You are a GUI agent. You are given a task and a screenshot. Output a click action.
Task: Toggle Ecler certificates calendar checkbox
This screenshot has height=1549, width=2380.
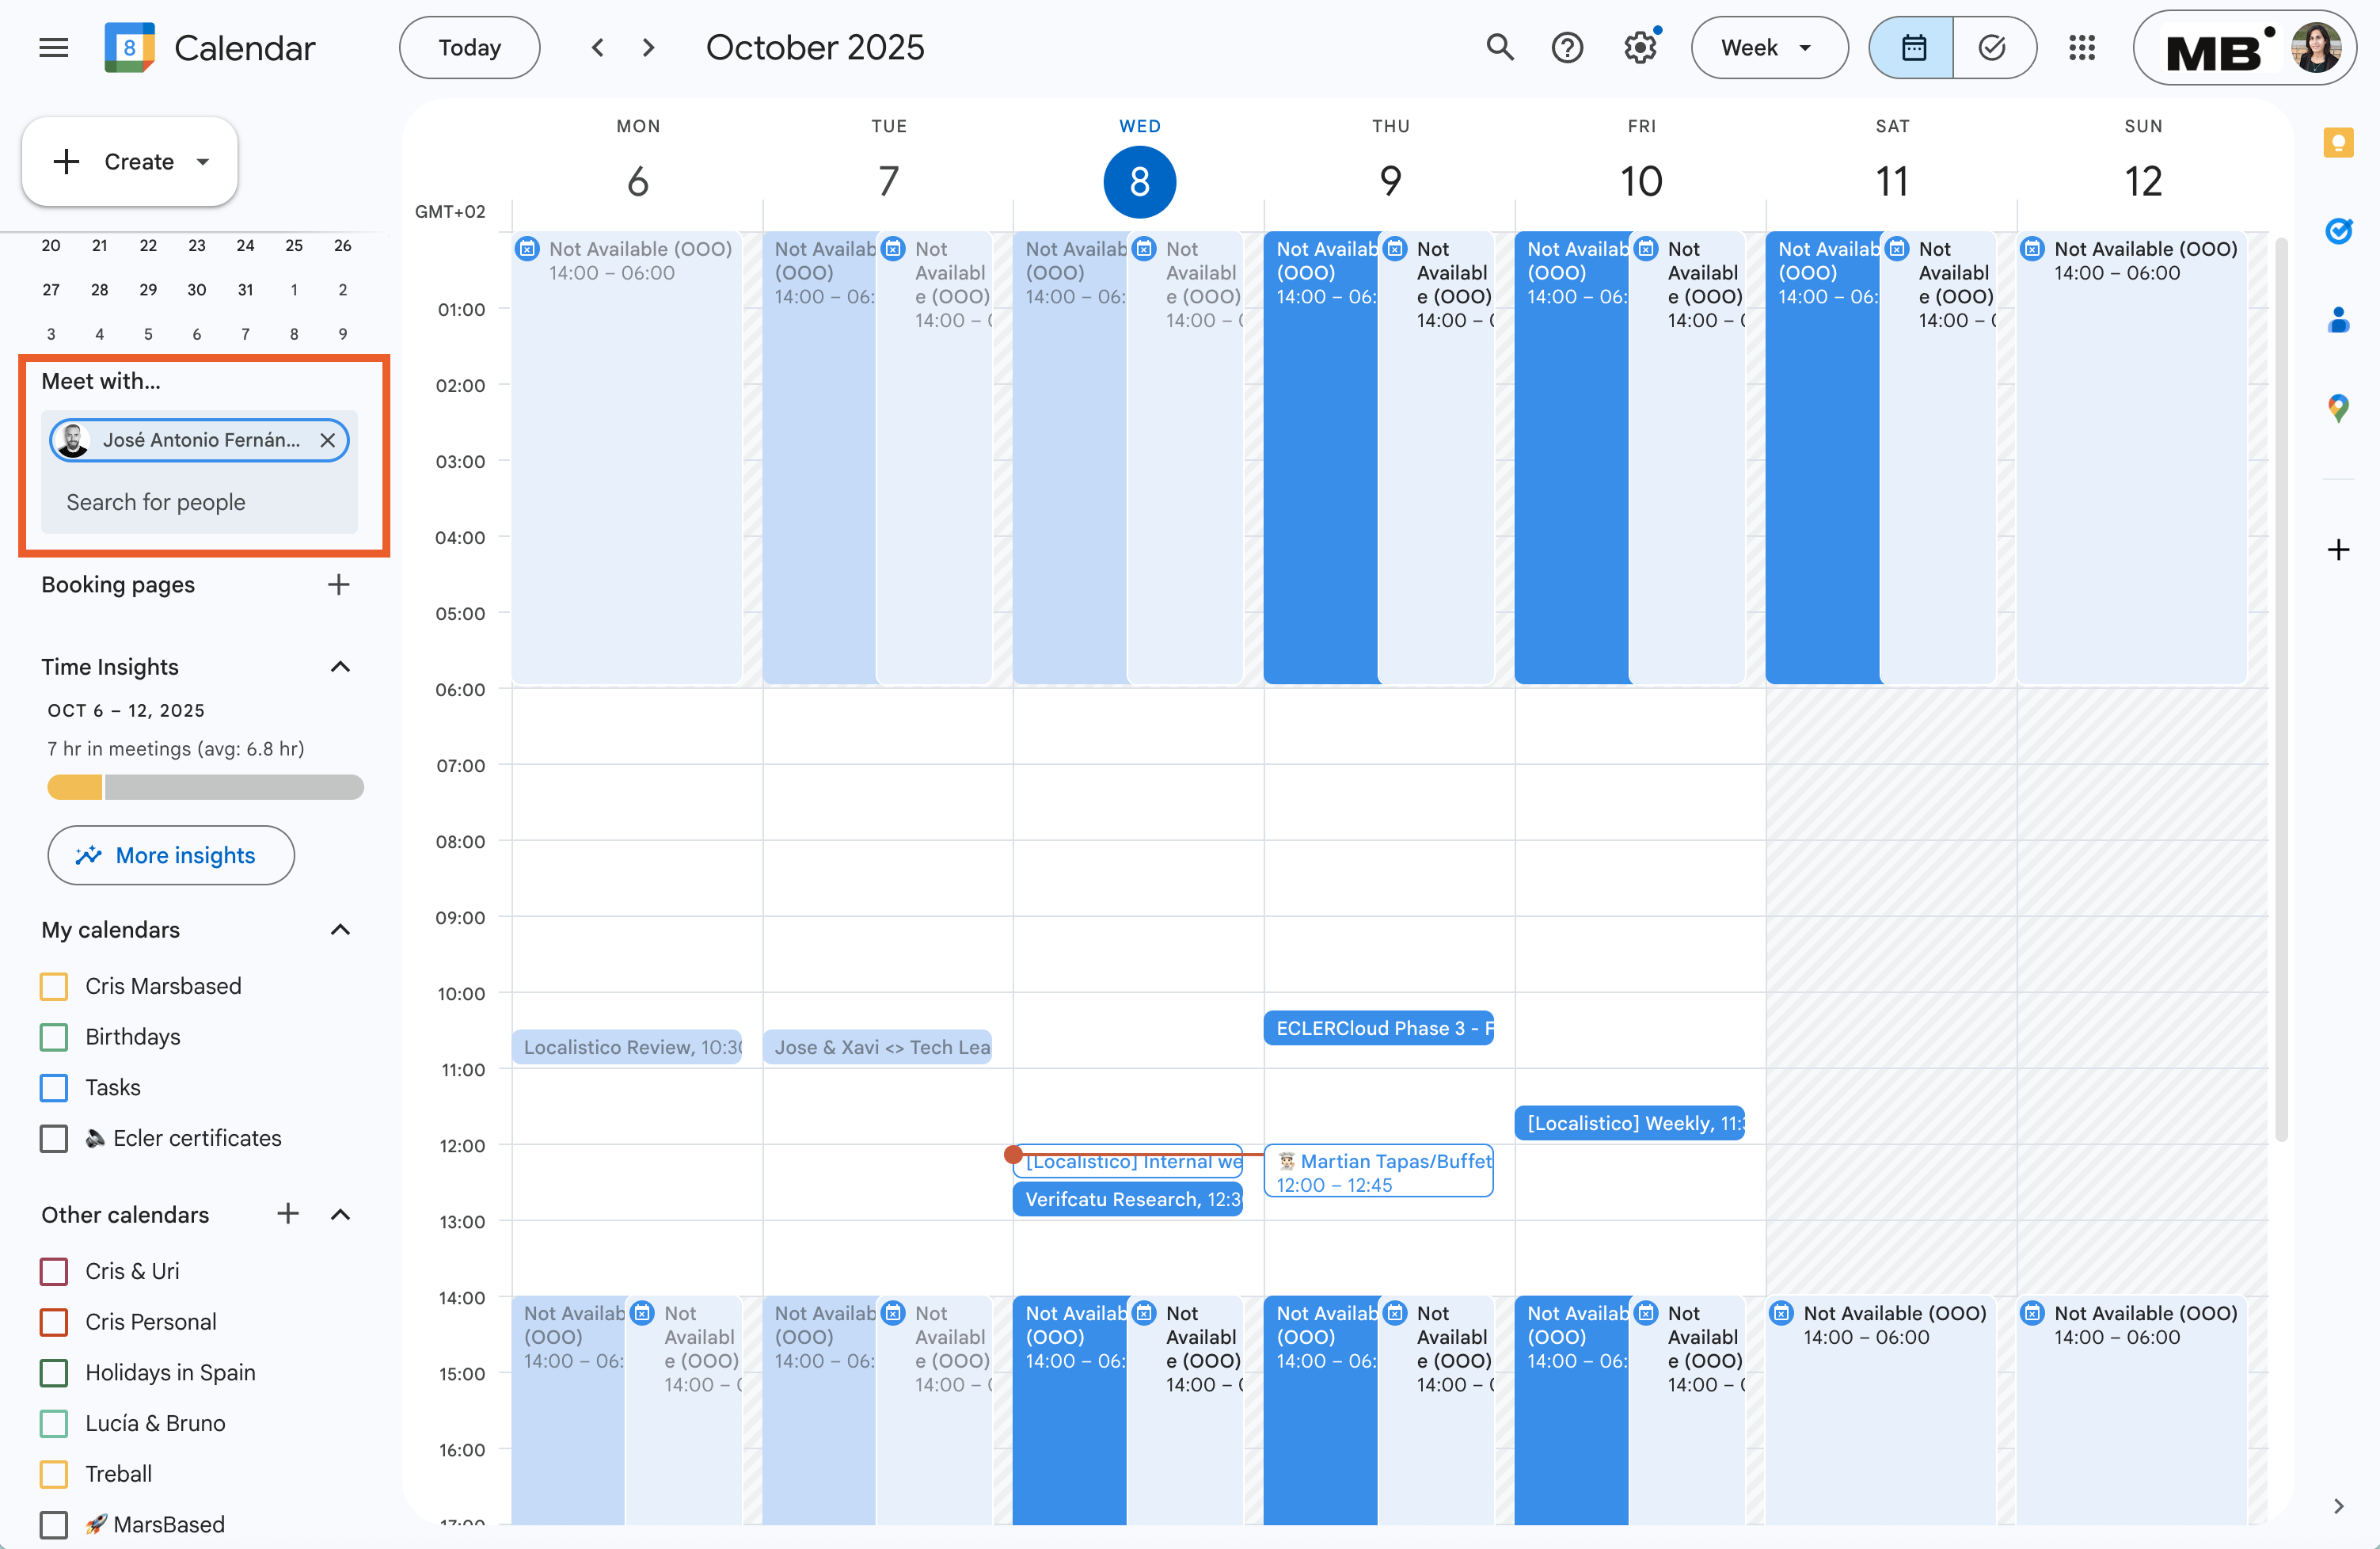pyautogui.click(x=54, y=1138)
